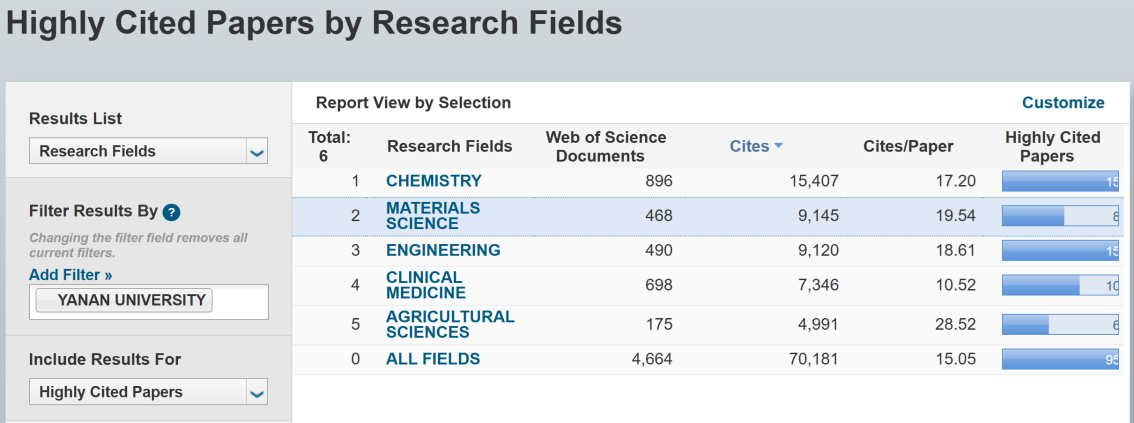The image size is (1134, 423).
Task: Click the Materials Science highly cited bar
Action: point(1060,216)
